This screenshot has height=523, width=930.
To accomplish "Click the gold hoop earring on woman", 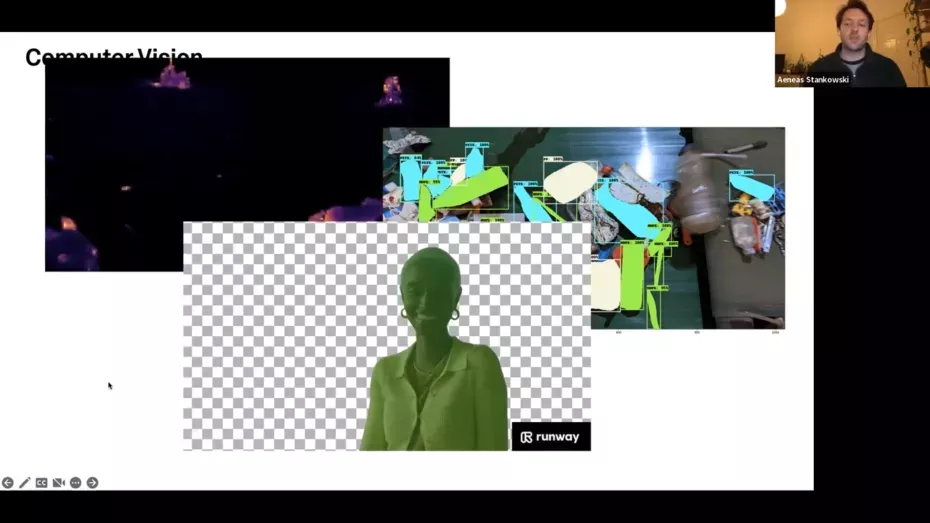I will (454, 314).
